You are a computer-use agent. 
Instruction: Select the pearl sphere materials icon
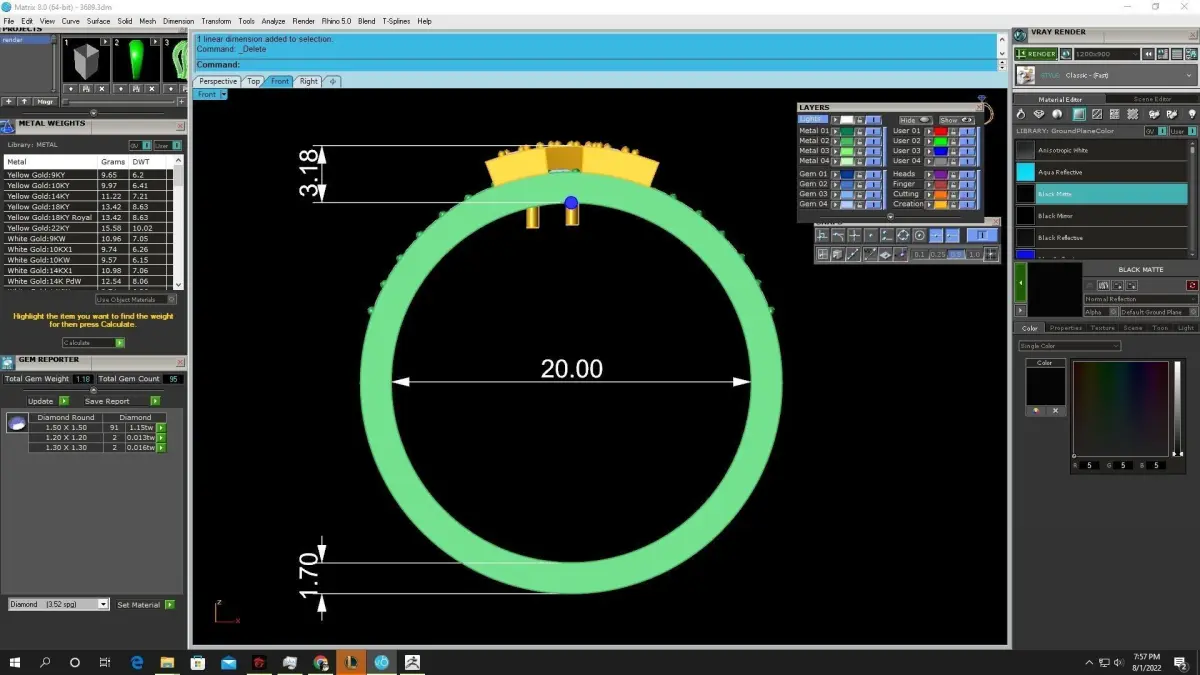(x=1057, y=114)
